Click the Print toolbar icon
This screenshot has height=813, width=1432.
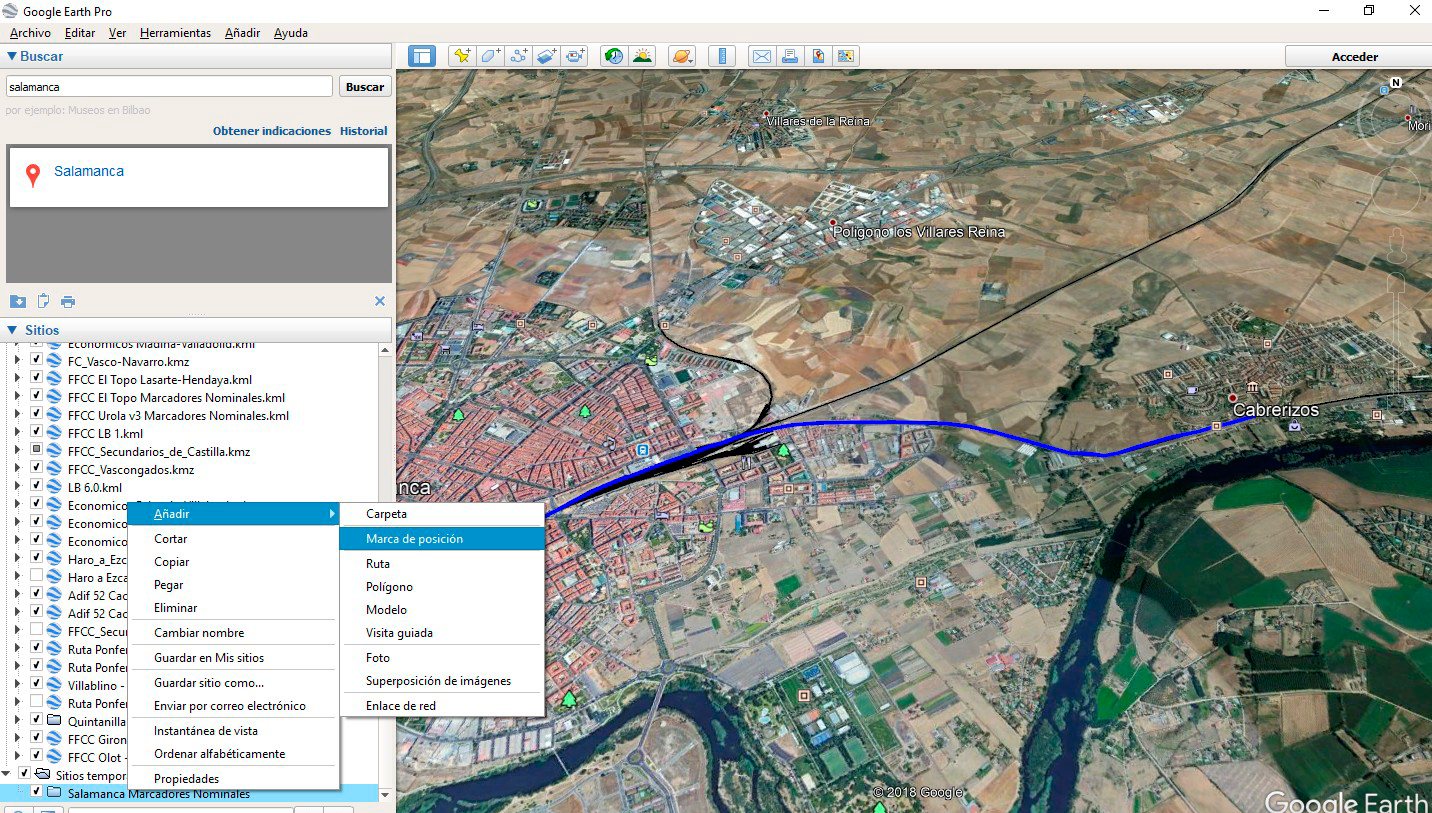tap(790, 56)
